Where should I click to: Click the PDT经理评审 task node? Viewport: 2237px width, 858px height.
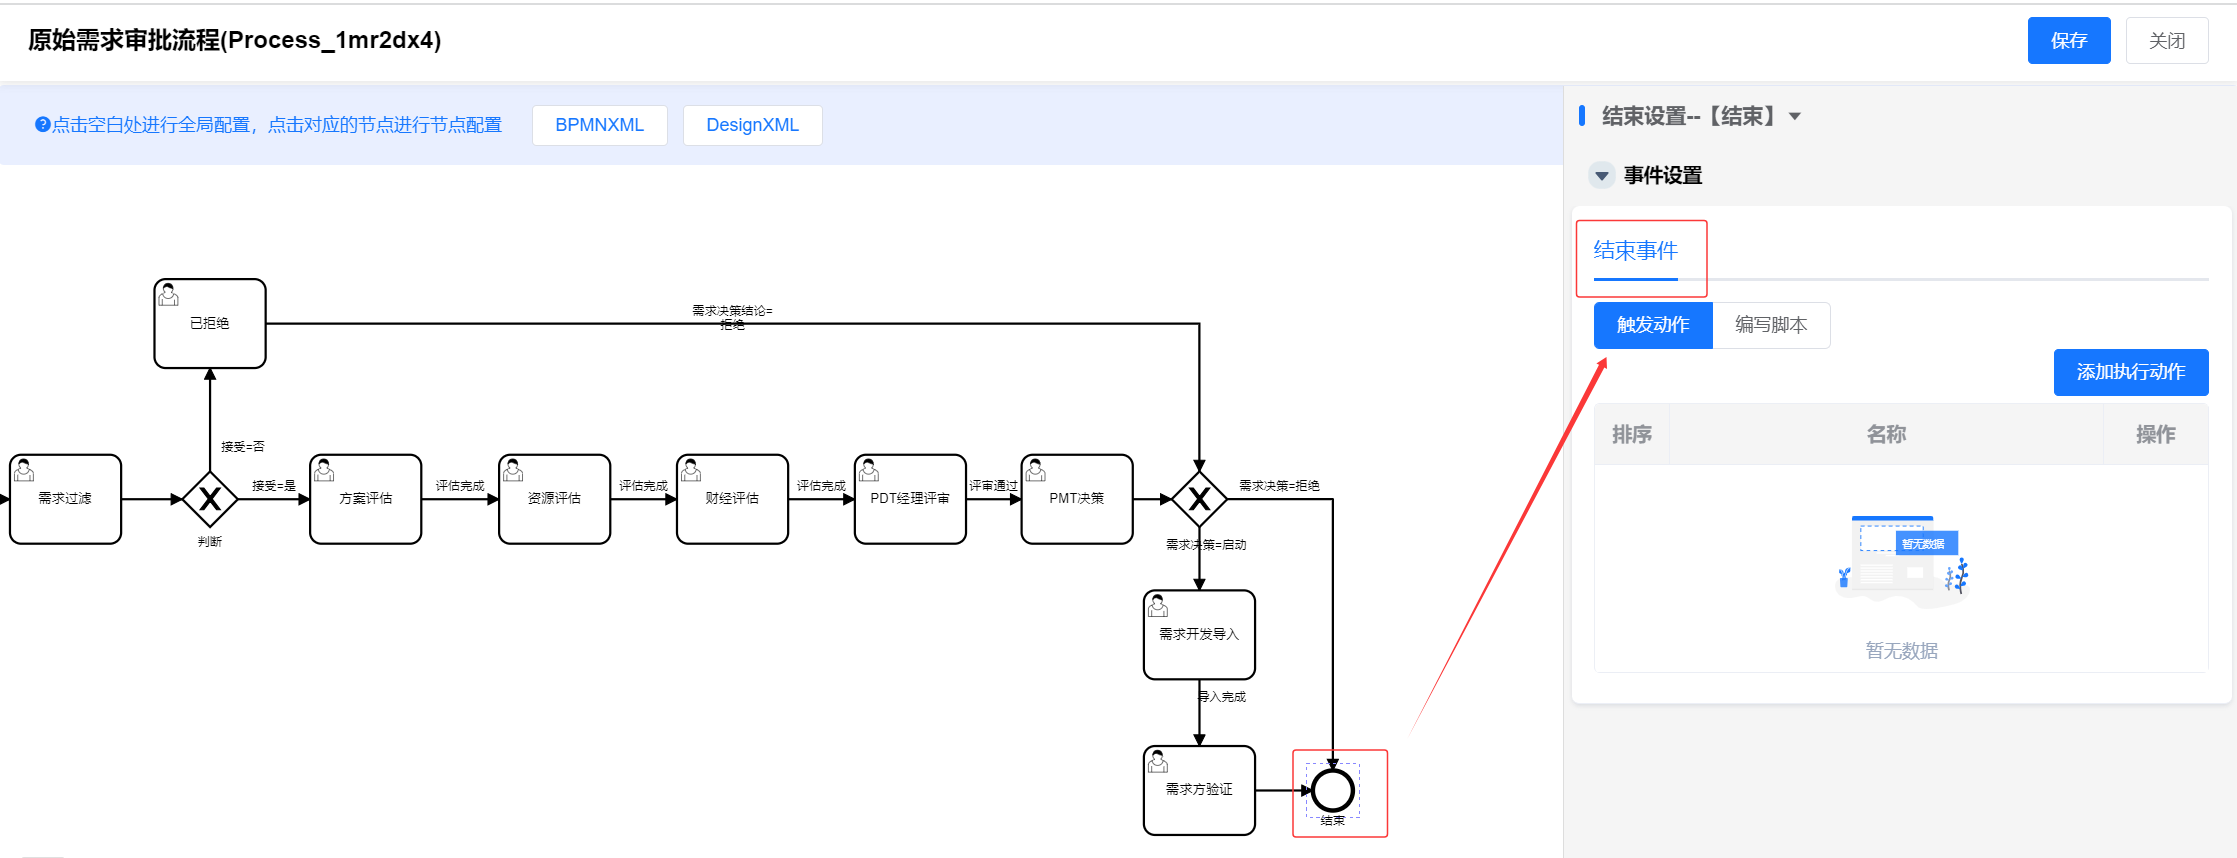click(x=910, y=499)
